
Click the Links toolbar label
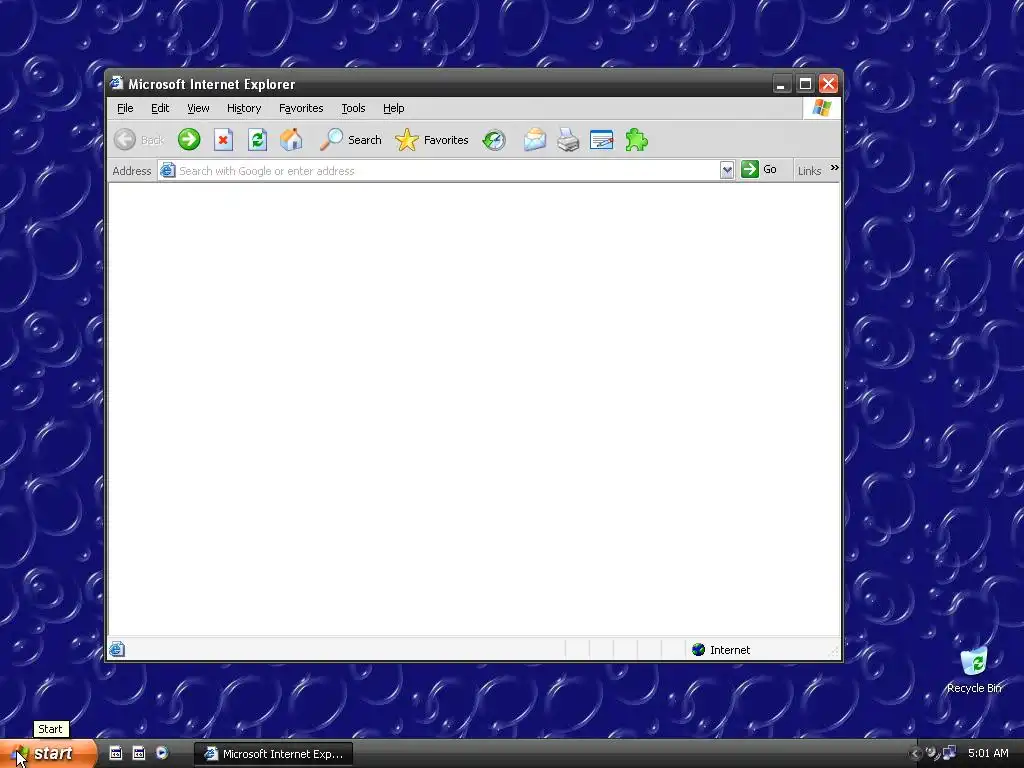click(809, 171)
